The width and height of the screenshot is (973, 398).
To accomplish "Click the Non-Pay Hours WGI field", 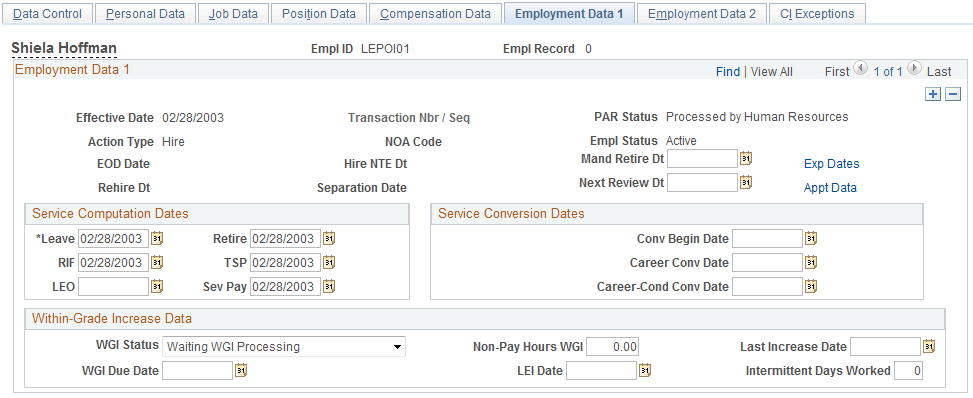I will click(612, 346).
